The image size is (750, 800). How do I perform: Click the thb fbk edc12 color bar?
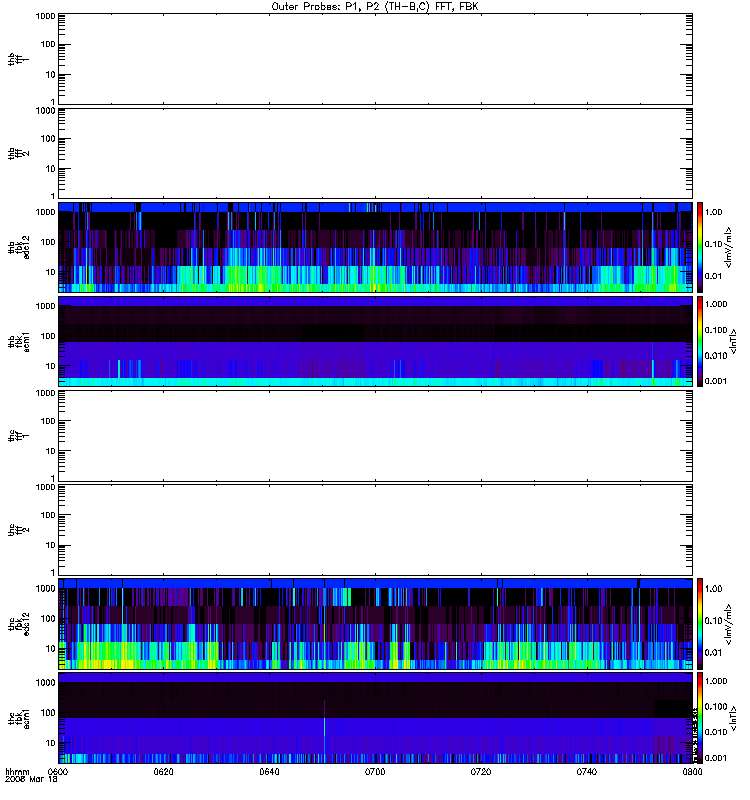click(x=700, y=247)
